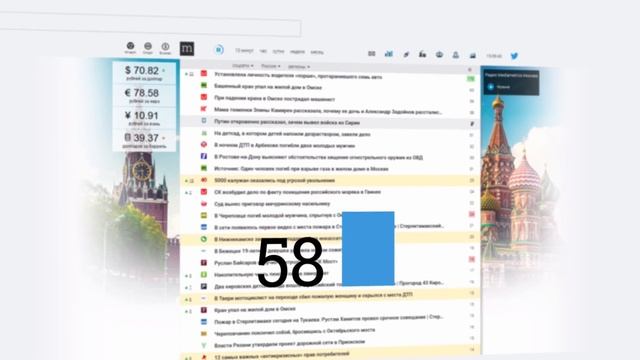This screenshot has width=640, height=360.
Task: Click the source icon beside 'Пожар в Стерлитамаке сегодня'
Action: [x=204, y=322]
